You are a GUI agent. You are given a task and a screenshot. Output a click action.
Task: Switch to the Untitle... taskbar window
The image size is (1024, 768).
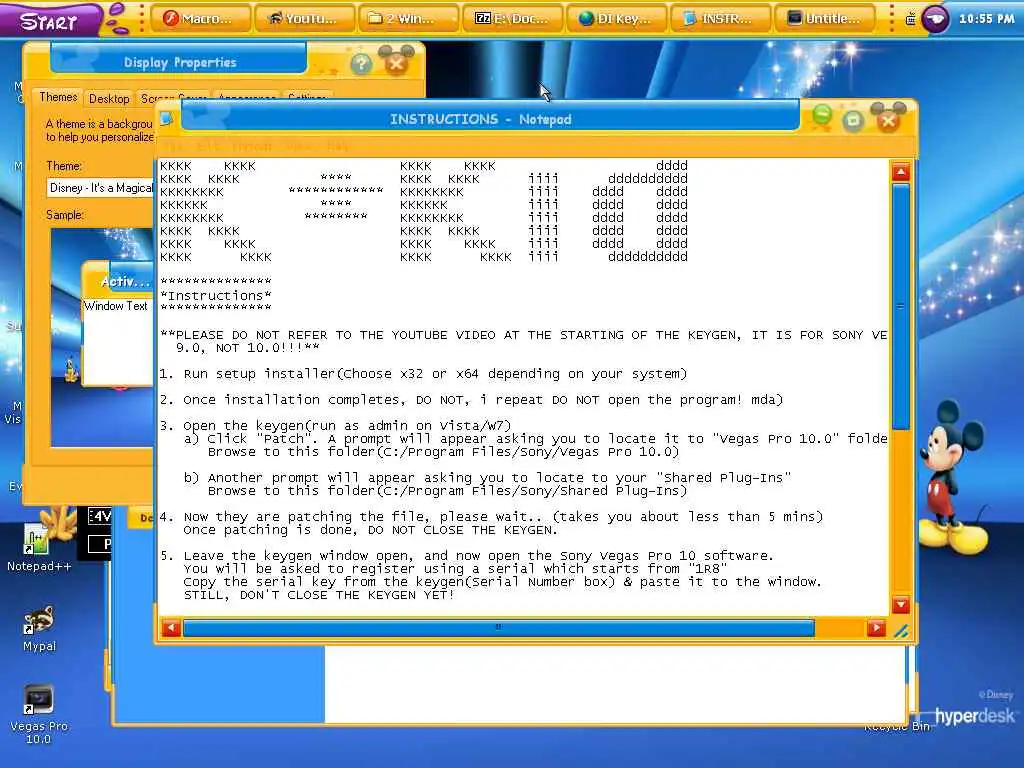825,19
